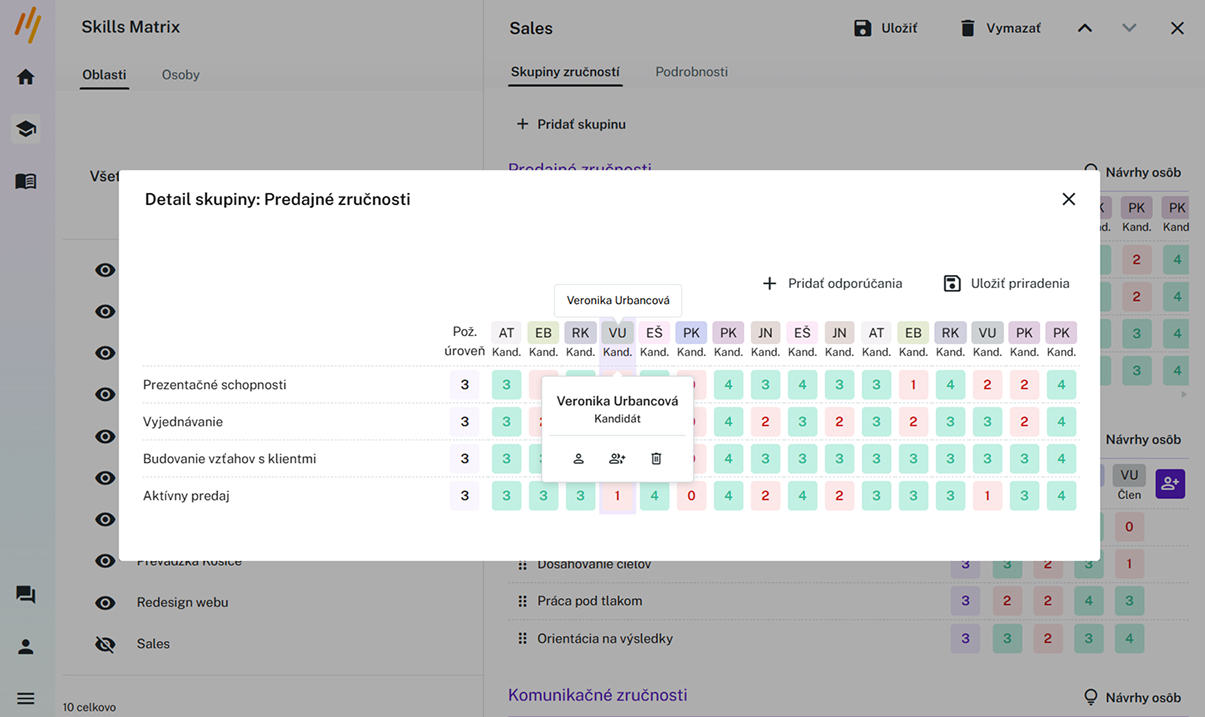Switch to the Osoby tab
The height and width of the screenshot is (717, 1205).
pyautogui.click(x=181, y=75)
